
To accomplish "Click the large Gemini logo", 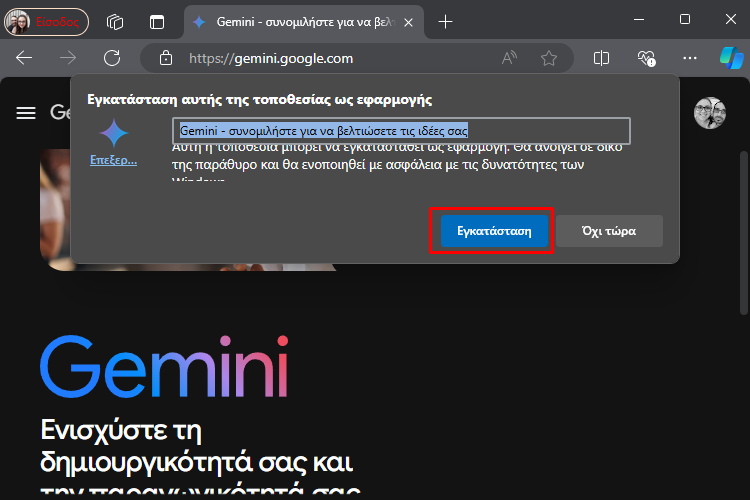I will coord(165,367).
